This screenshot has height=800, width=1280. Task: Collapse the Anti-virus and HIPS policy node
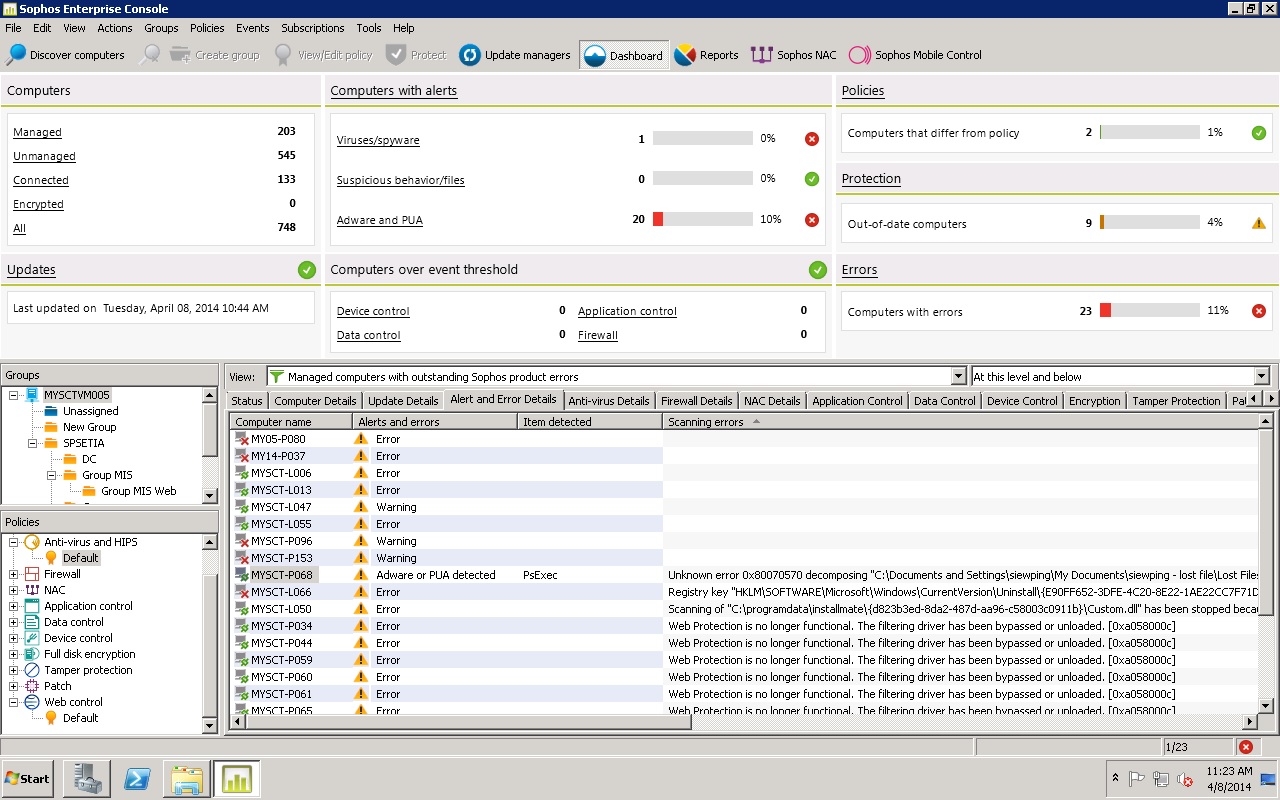click(14, 542)
